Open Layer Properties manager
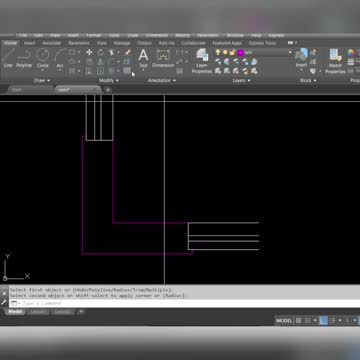This screenshot has height=360, width=360. (x=202, y=61)
